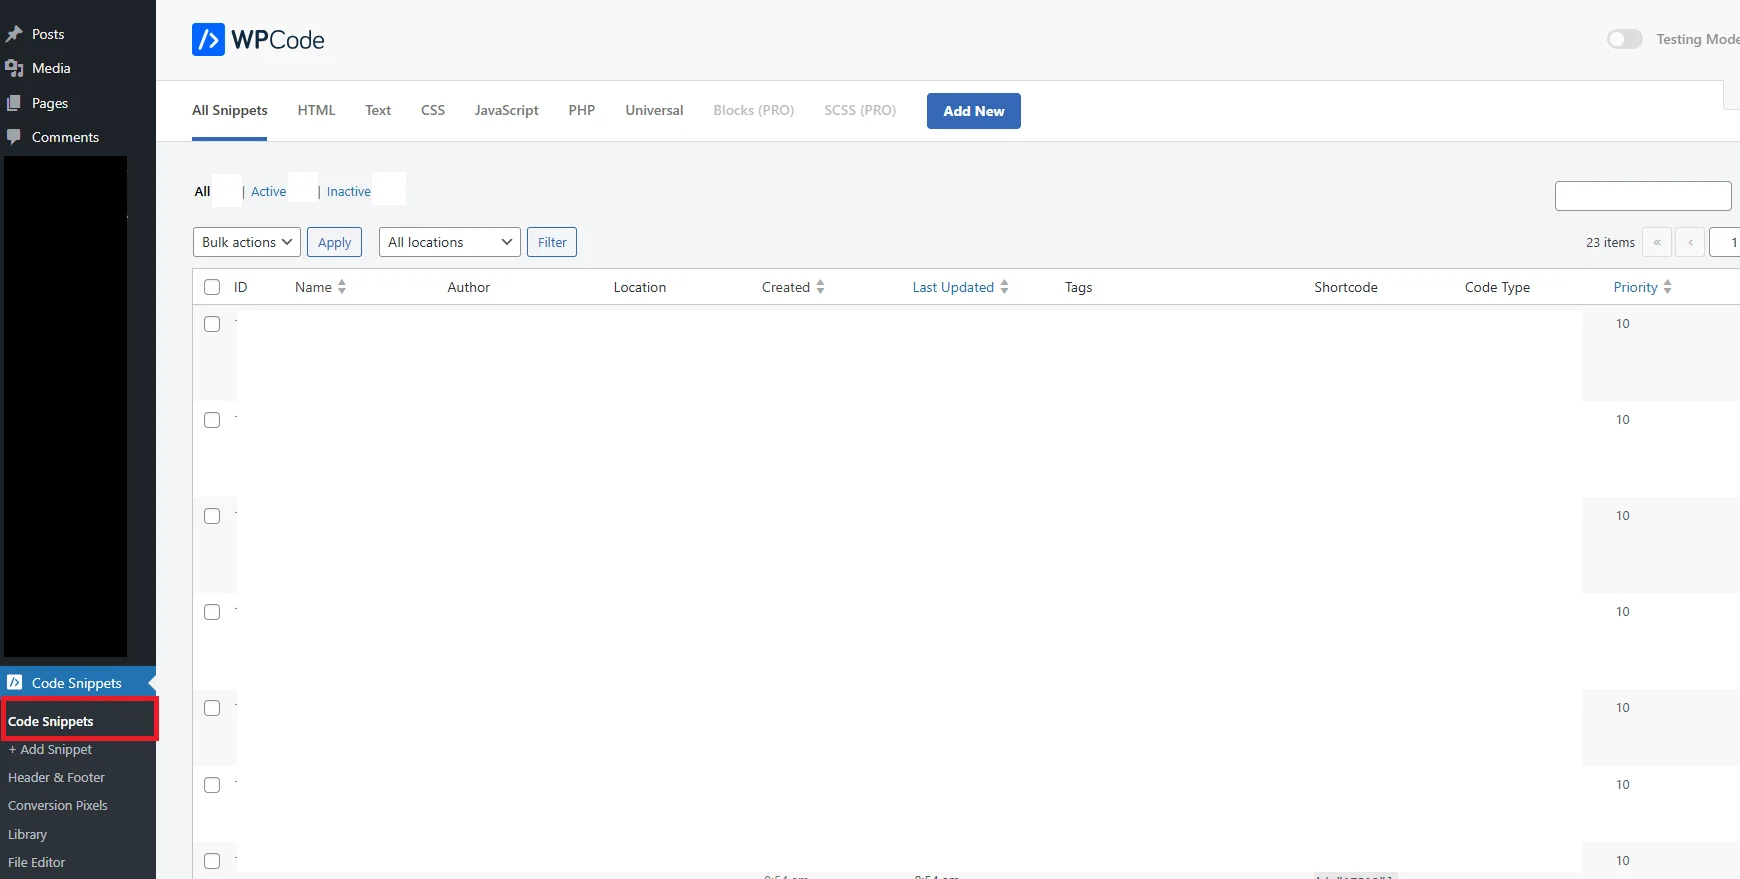The height and width of the screenshot is (879, 1740).
Task: Open the Bulk actions dropdown
Action: (x=247, y=242)
